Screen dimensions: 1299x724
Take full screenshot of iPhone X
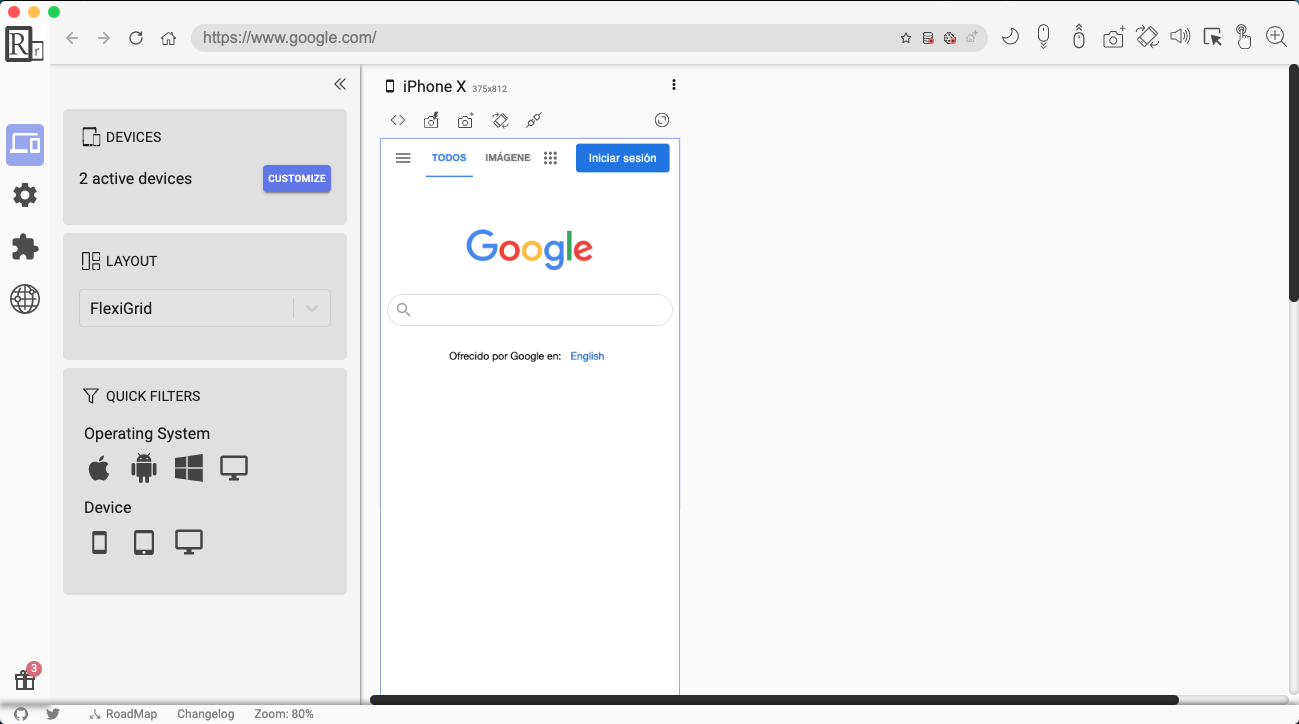(465, 120)
